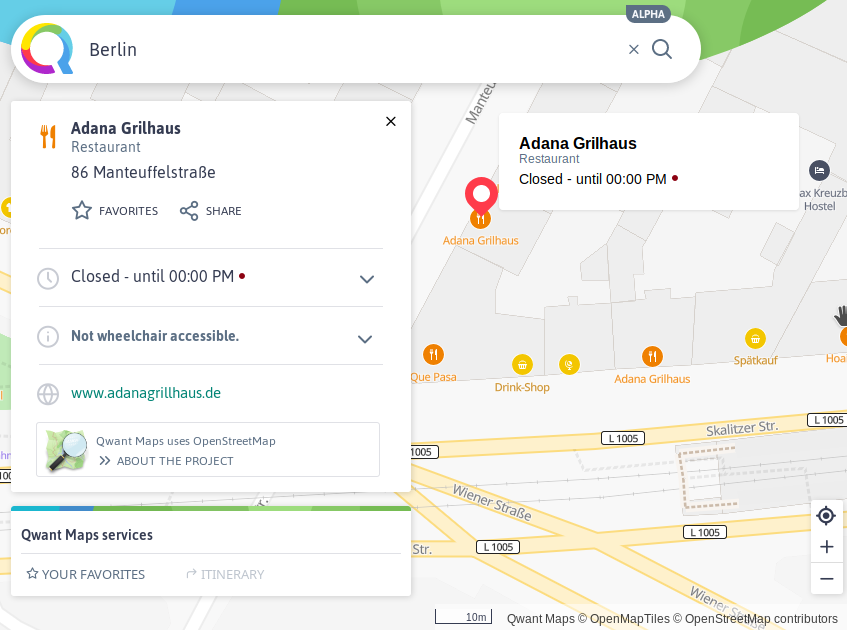Select the Que Pasa restaurant marker

coord(433,354)
